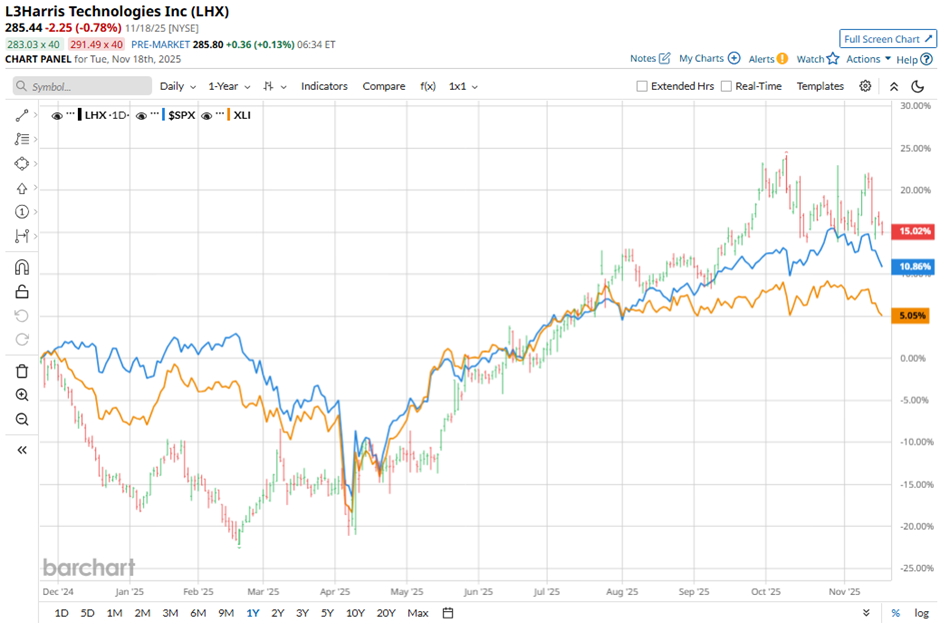The width and height of the screenshot is (940, 623).
Task: Select the 2Y time range
Action: tap(278, 613)
